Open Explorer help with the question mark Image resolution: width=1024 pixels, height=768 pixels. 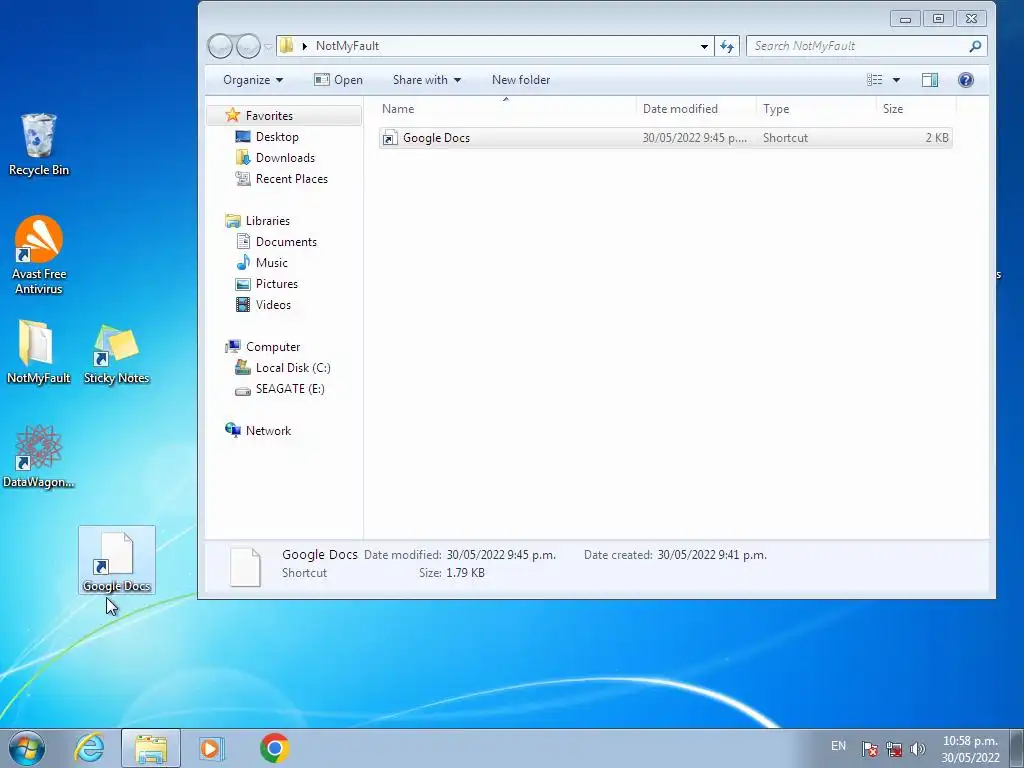965,80
